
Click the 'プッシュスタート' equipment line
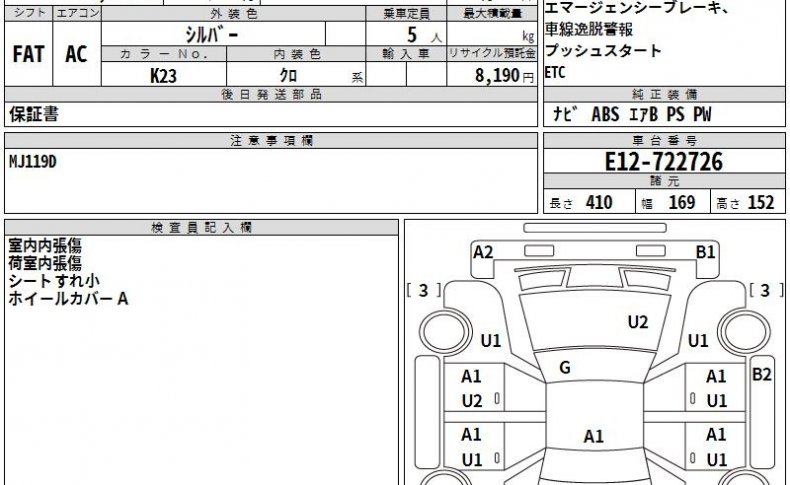click(x=603, y=51)
